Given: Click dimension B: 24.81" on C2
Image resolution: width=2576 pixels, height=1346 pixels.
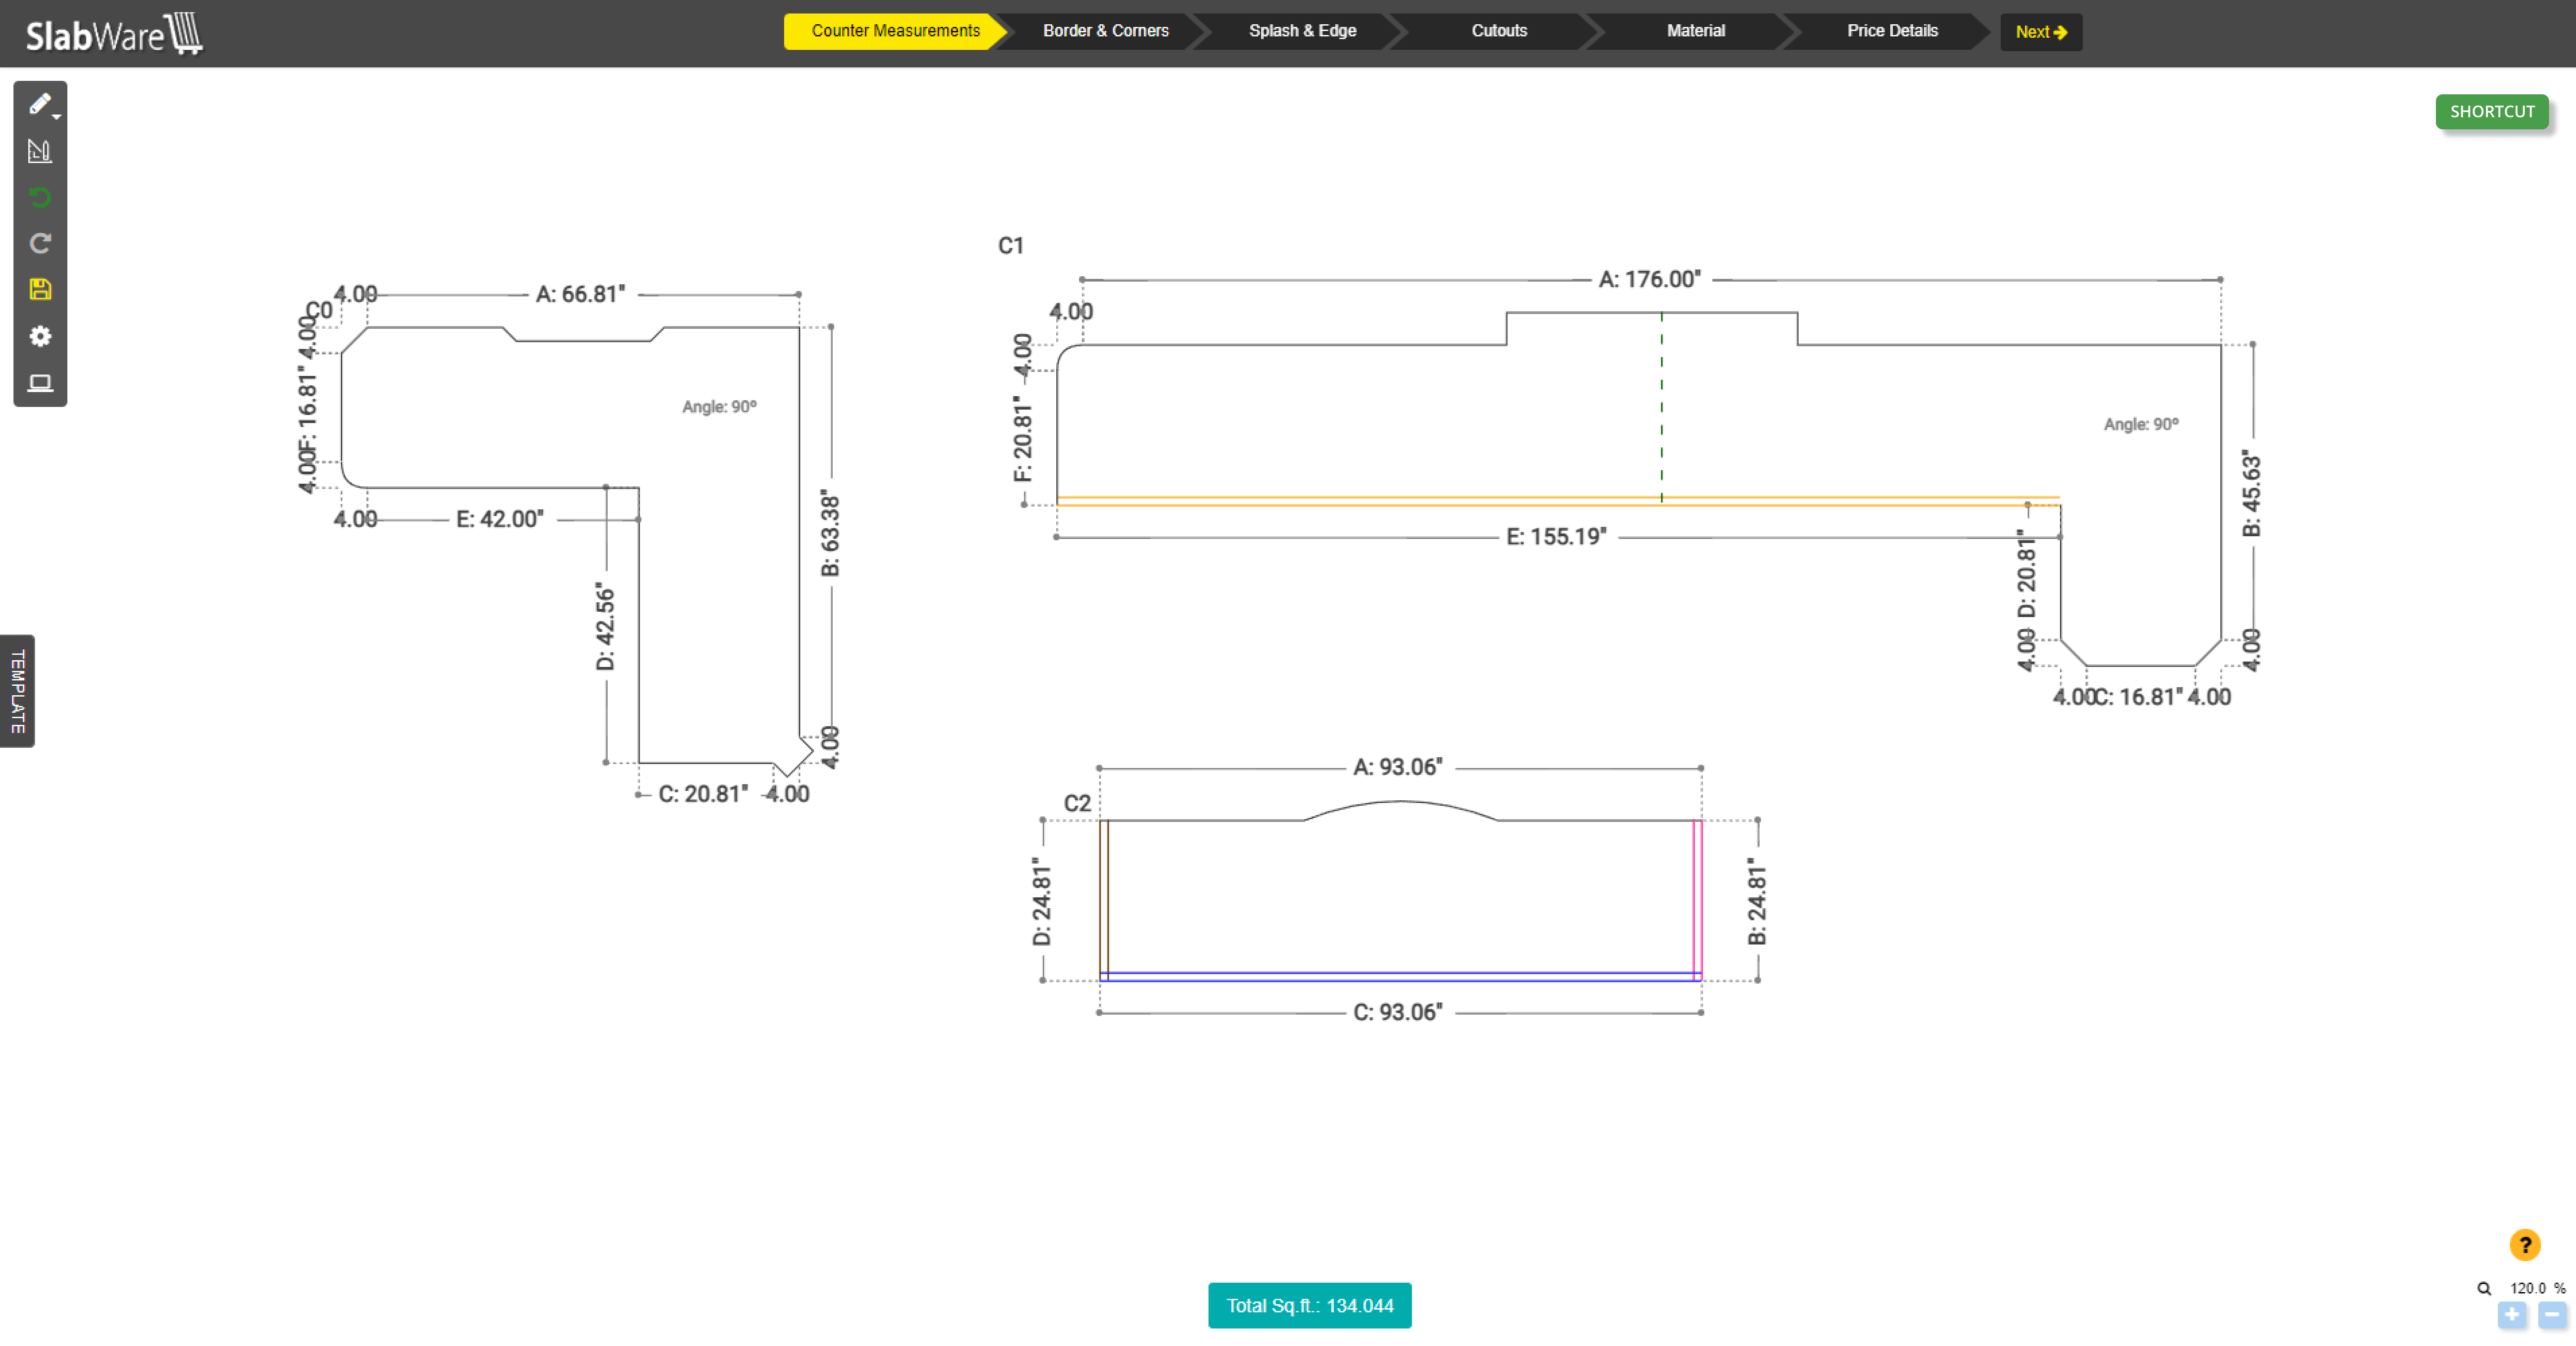Looking at the screenshot, I should [x=1757, y=901].
